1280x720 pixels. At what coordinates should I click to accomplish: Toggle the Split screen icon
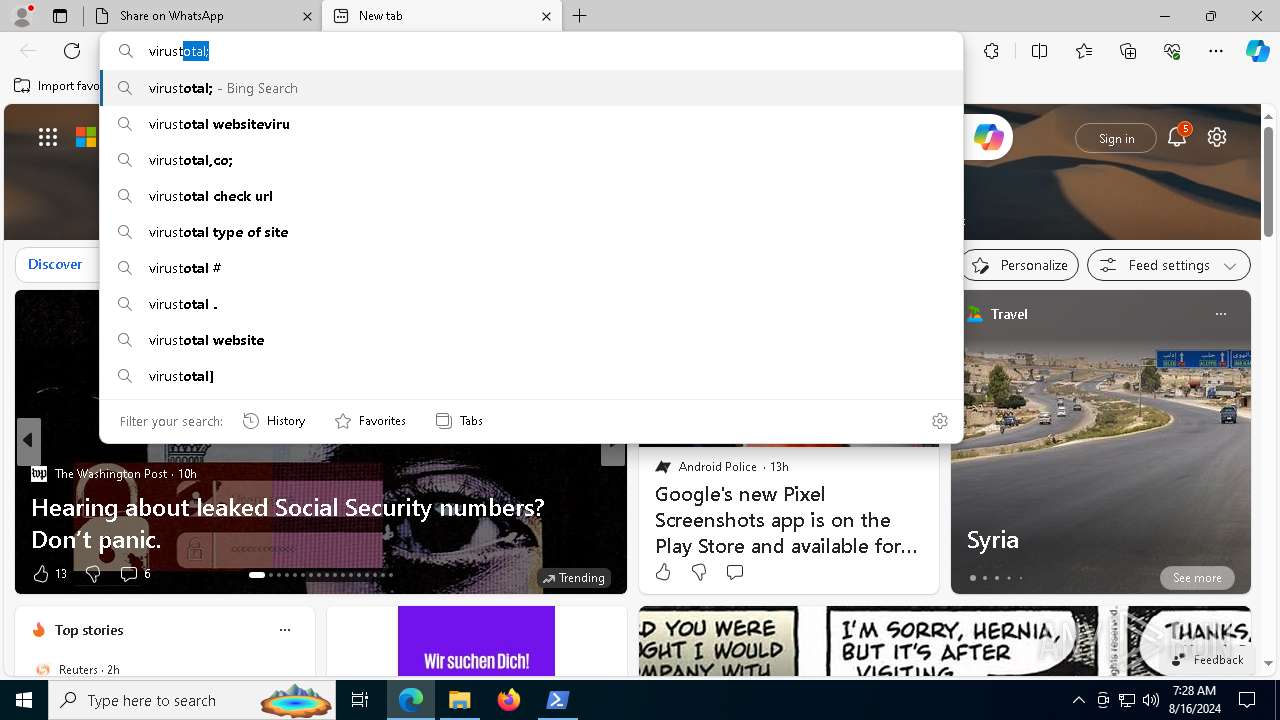1039,51
